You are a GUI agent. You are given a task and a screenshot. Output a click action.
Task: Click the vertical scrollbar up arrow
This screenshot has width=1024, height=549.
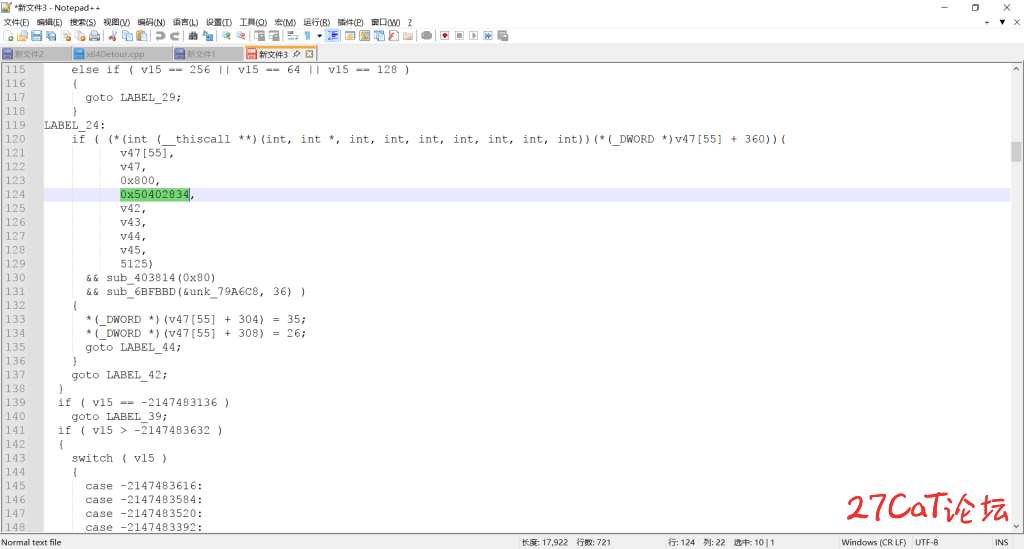click(1016, 69)
